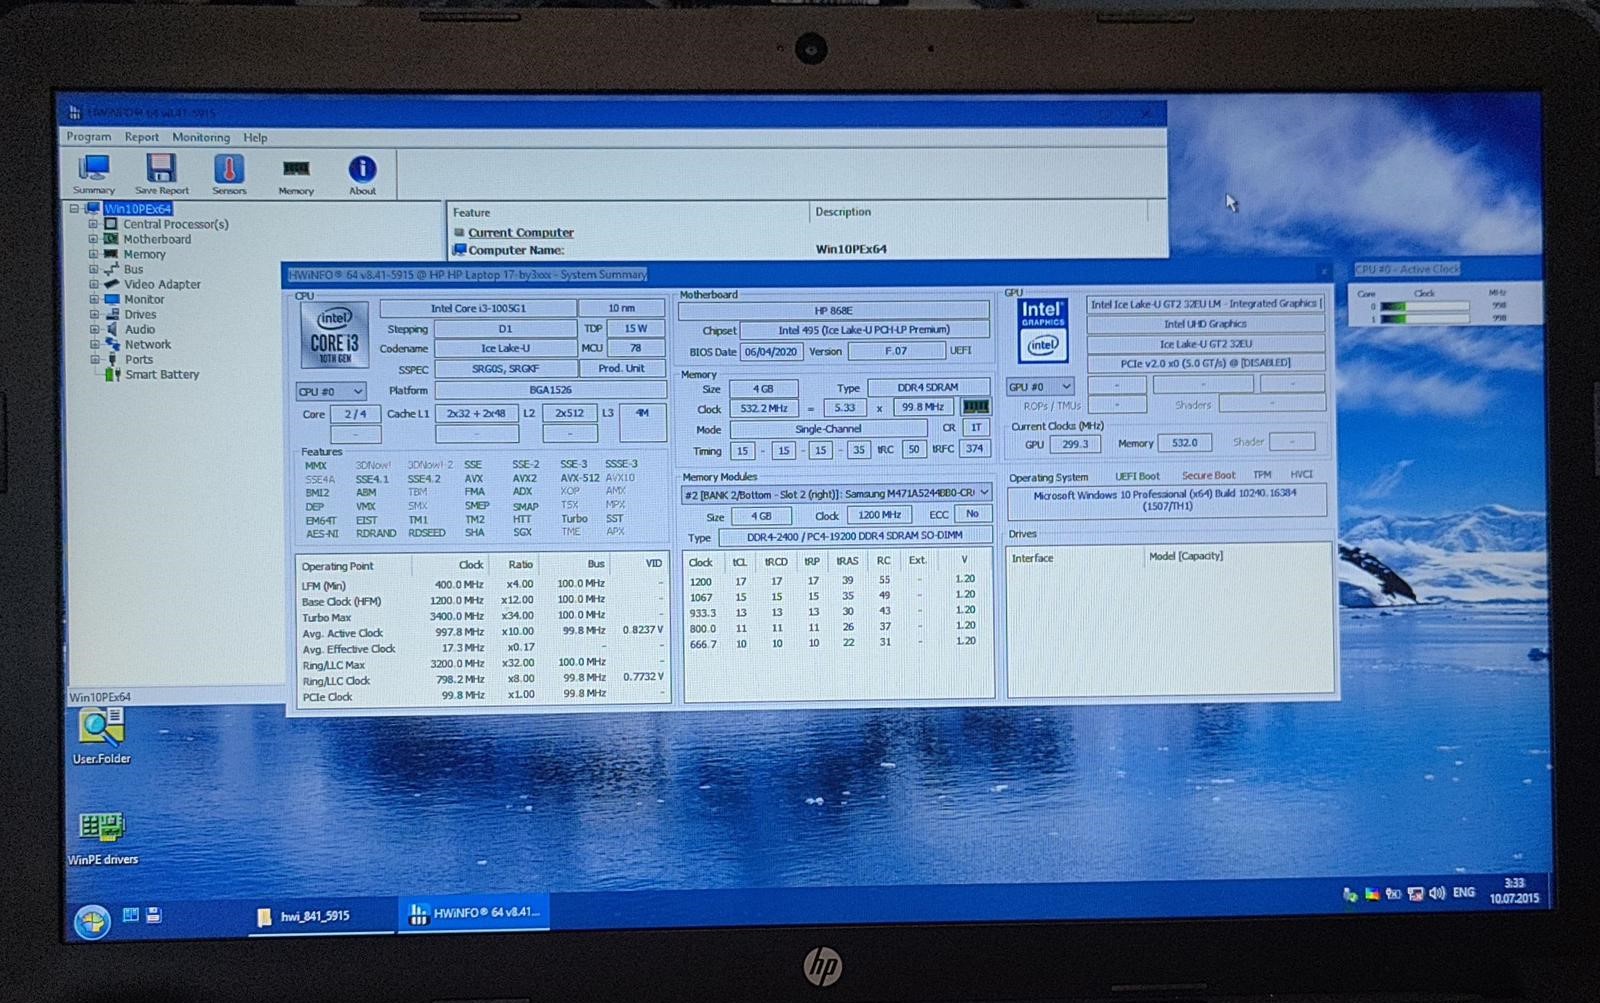Click the Smart Battery icon in tree
Viewport: 1600px width, 1003px height.
113,374
